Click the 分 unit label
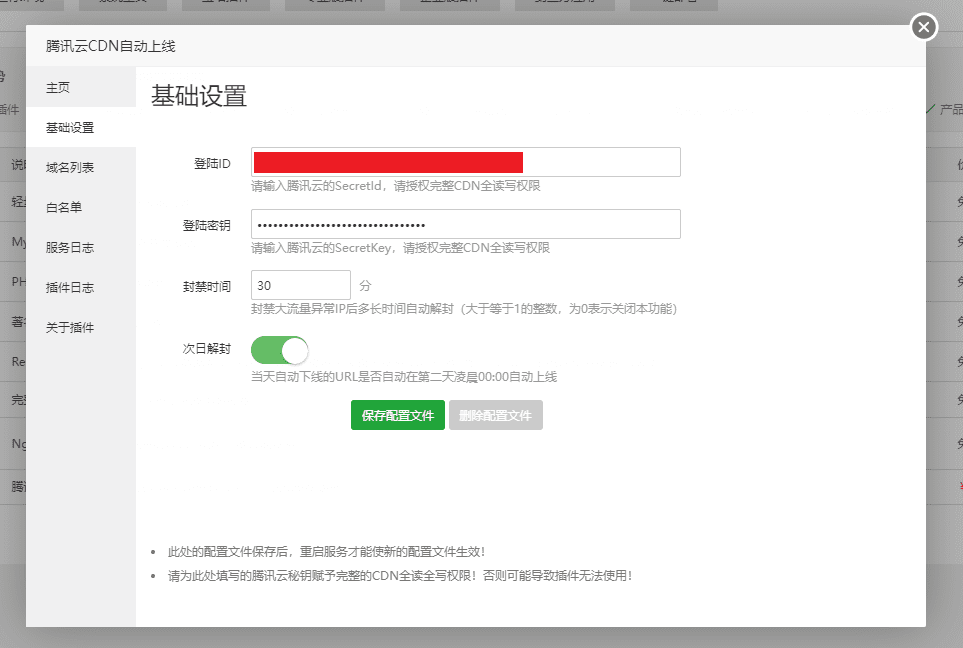Screen dimensions: 963x648 [x=365, y=286]
